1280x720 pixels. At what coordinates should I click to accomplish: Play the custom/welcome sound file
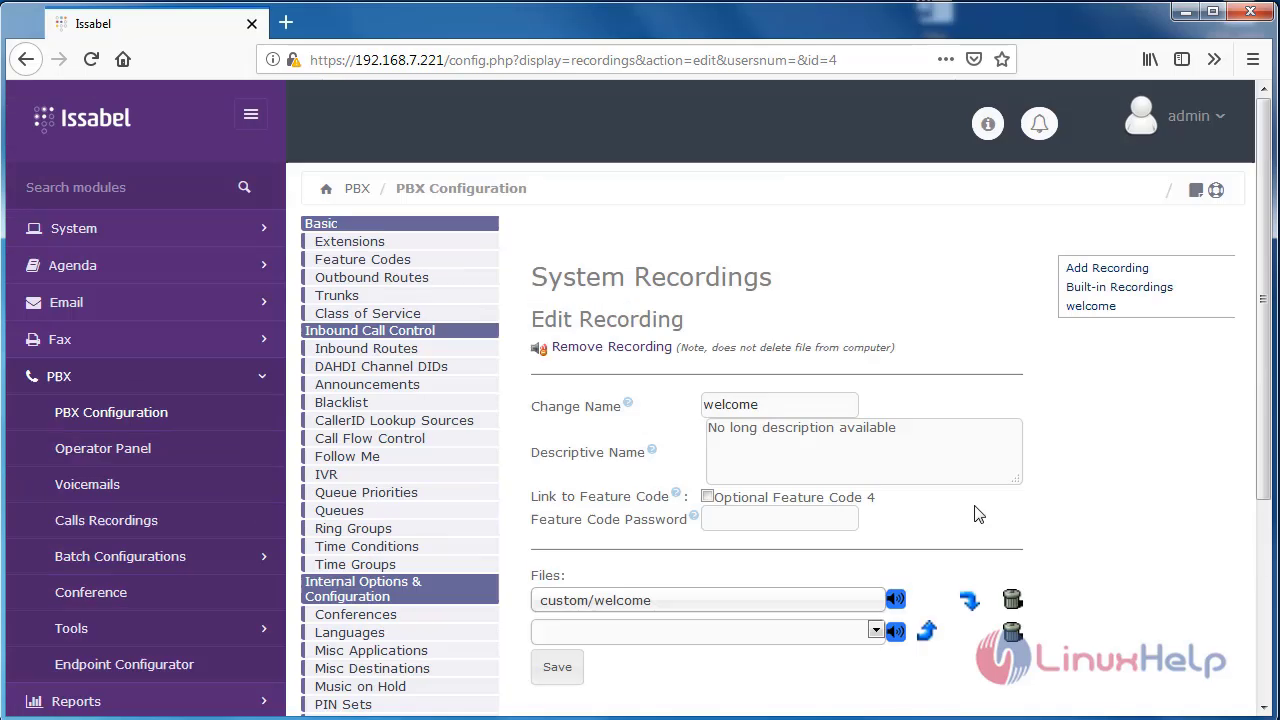[x=895, y=599]
